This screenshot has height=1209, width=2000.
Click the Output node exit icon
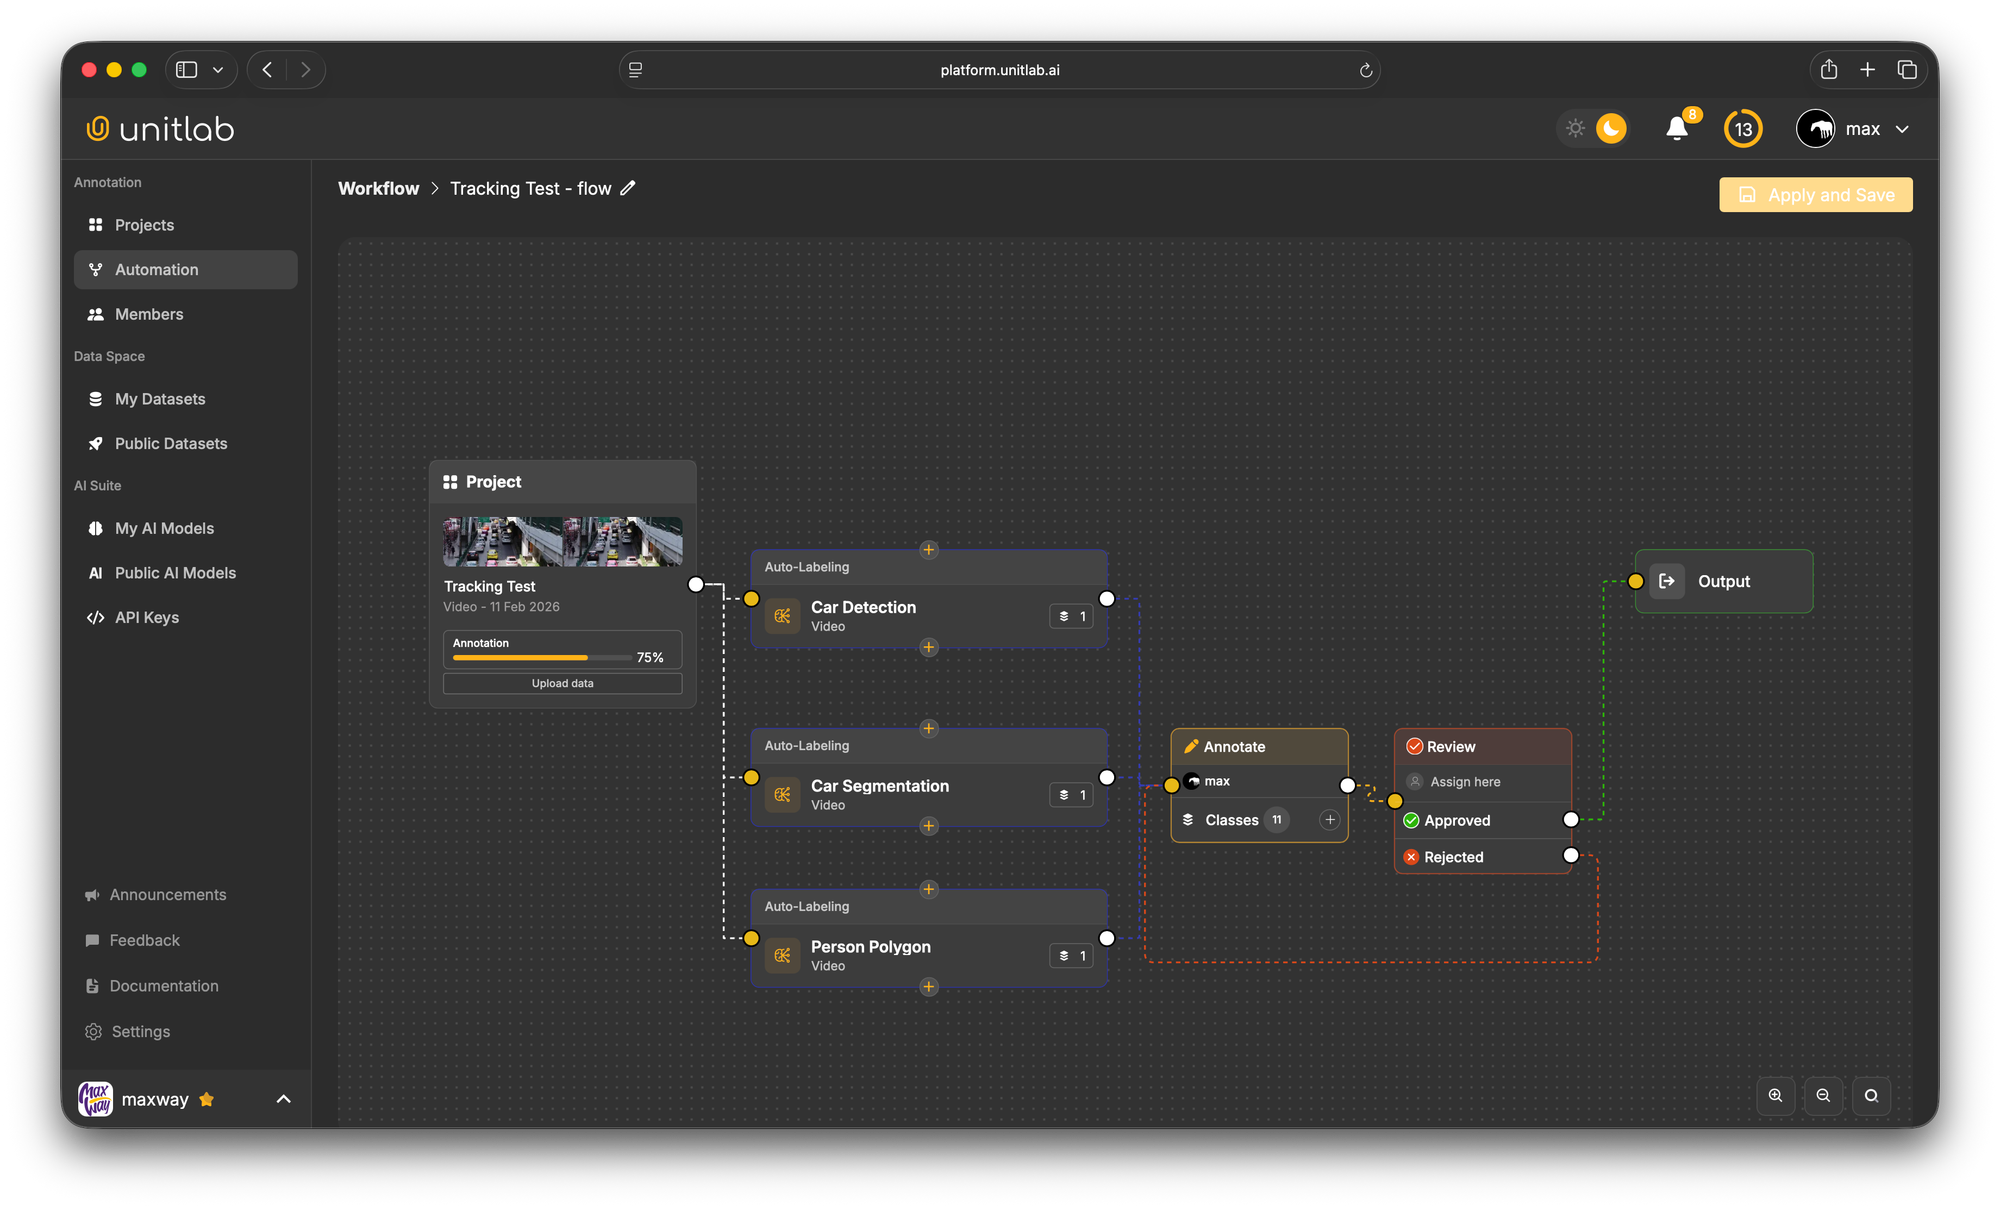[x=1667, y=581]
